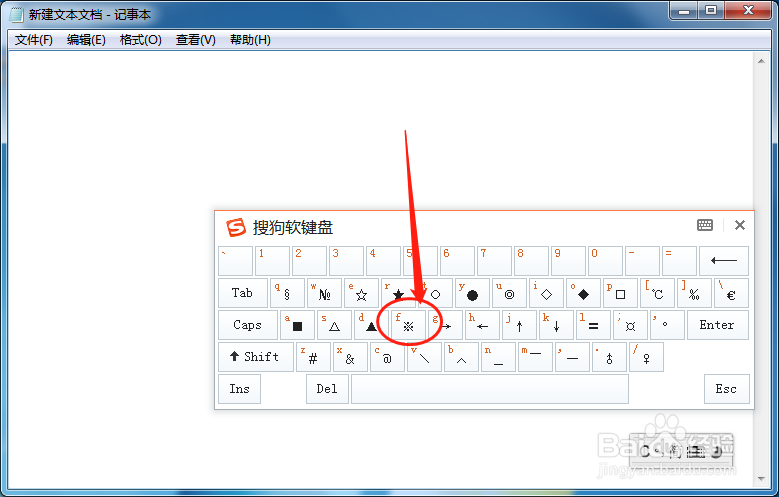This screenshot has width=779, height=497.
Task: Insert the 〓 symbol with l key
Action: pos(593,325)
